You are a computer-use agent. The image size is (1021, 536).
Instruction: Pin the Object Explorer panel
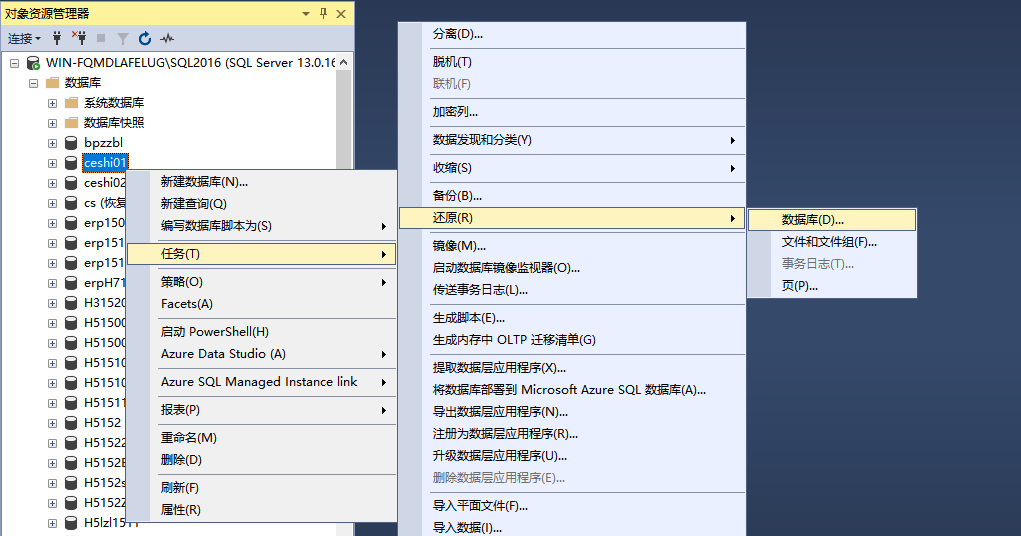click(x=323, y=13)
